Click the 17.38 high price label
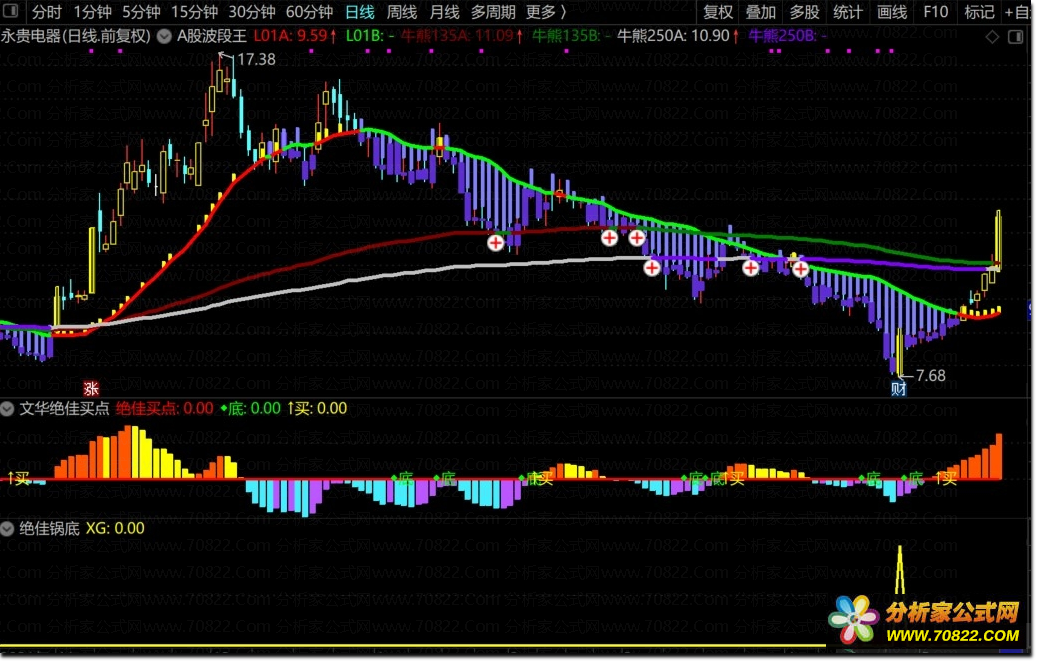Viewport: 1037px width, 661px height. click(256, 60)
